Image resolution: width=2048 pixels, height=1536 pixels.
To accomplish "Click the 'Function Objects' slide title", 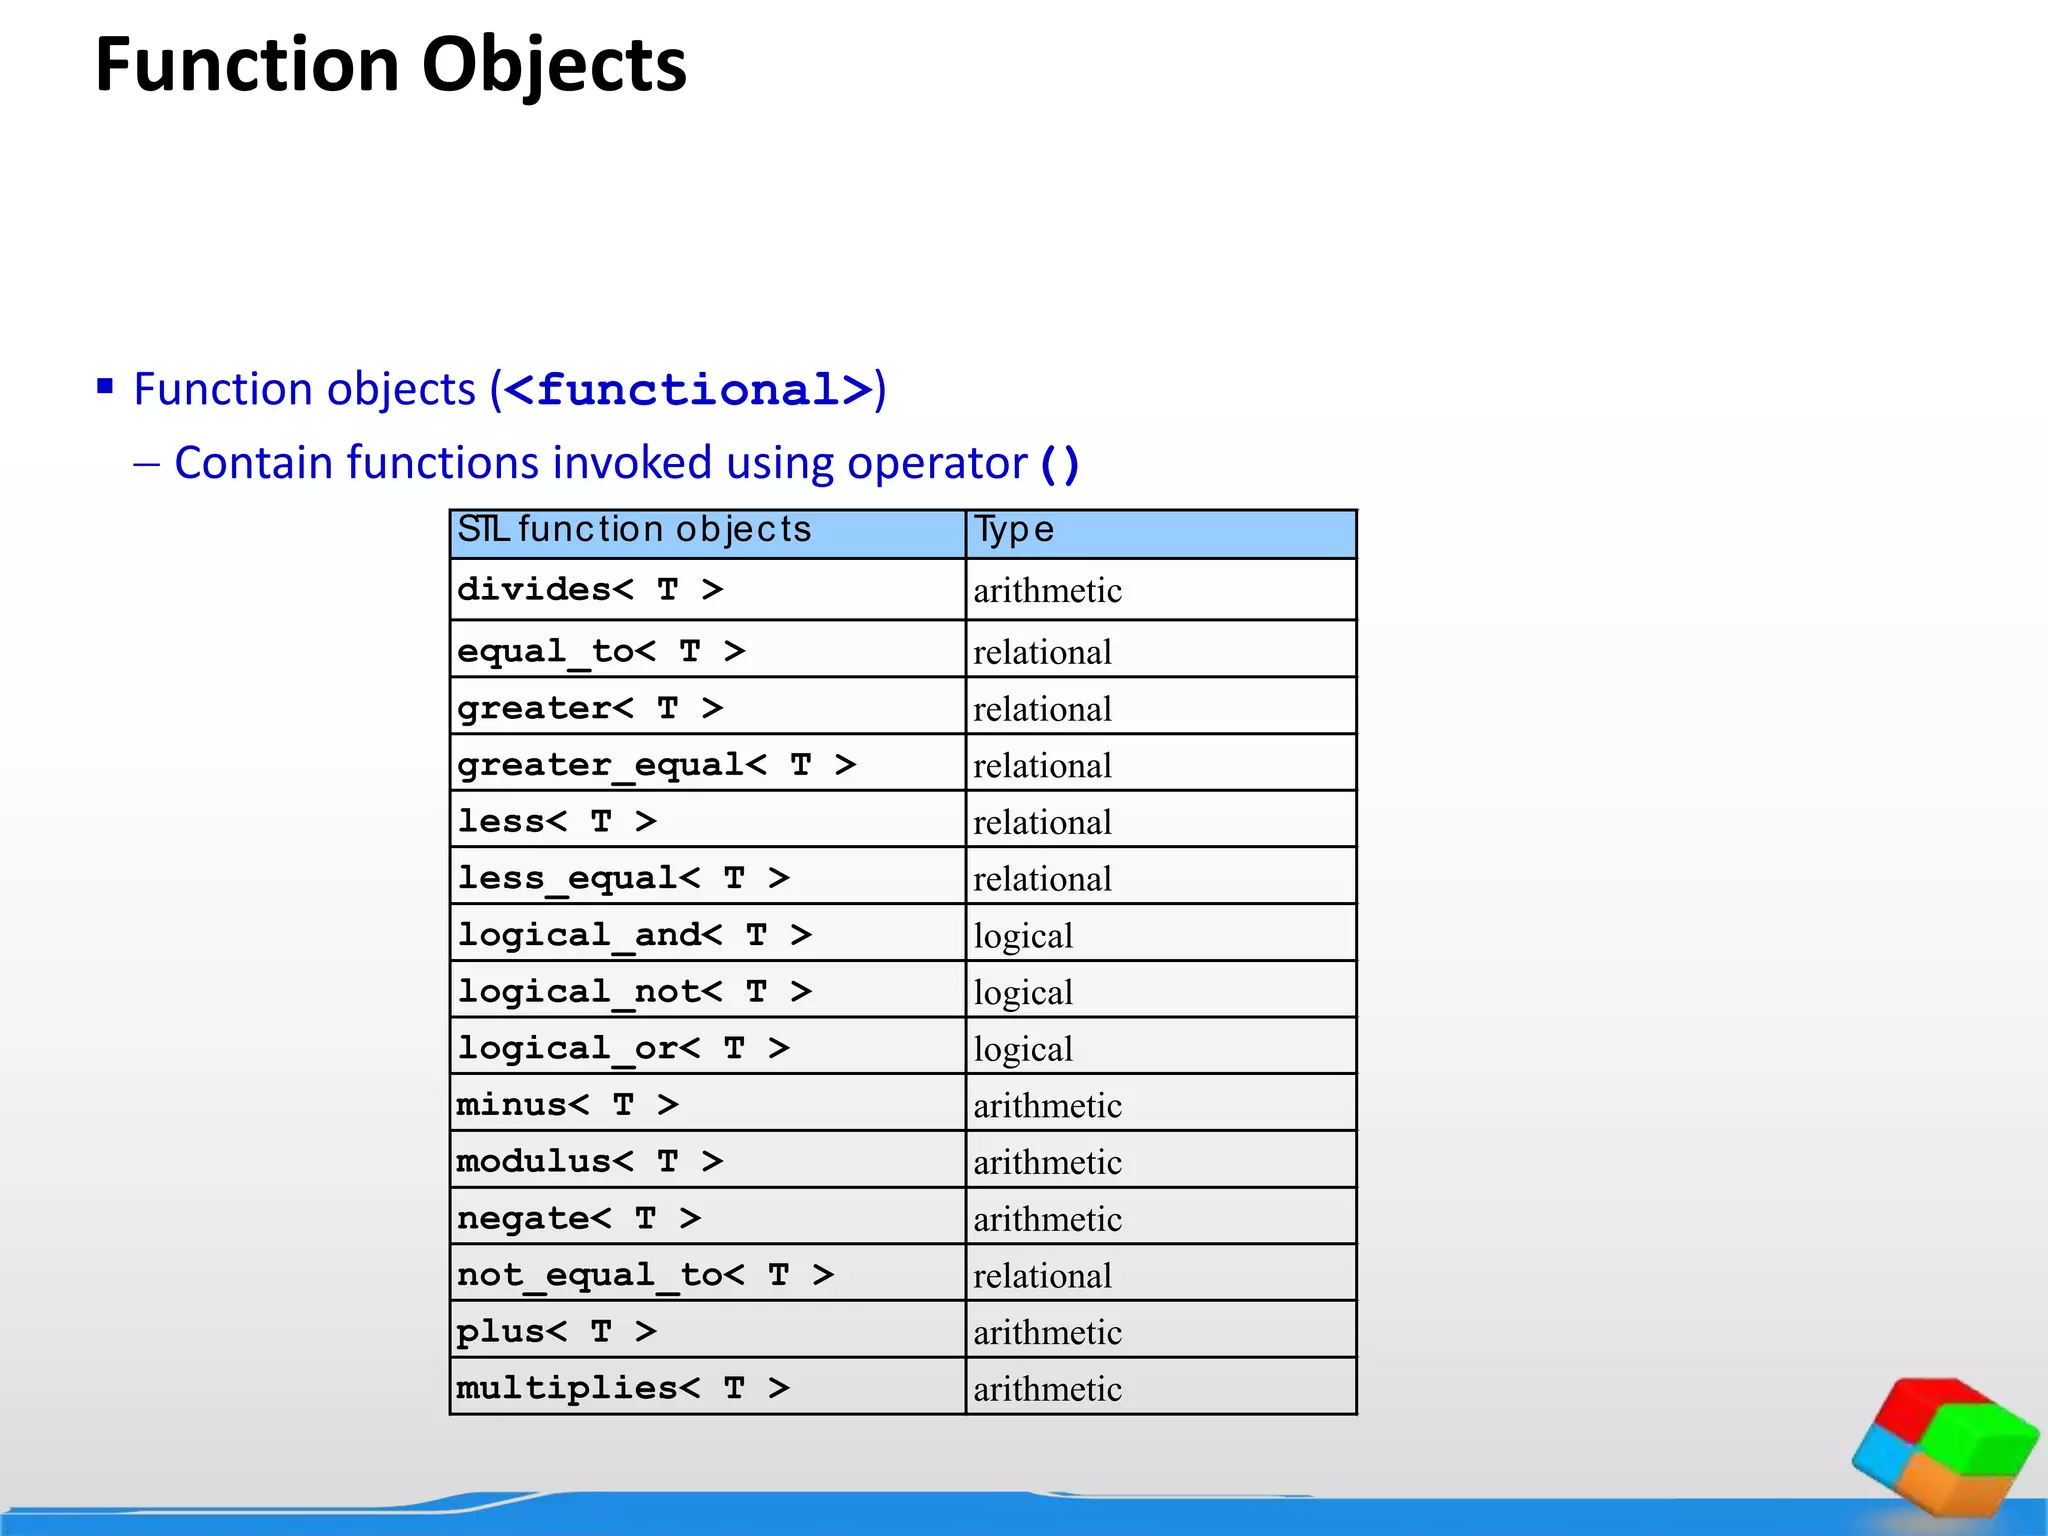I will [x=391, y=66].
